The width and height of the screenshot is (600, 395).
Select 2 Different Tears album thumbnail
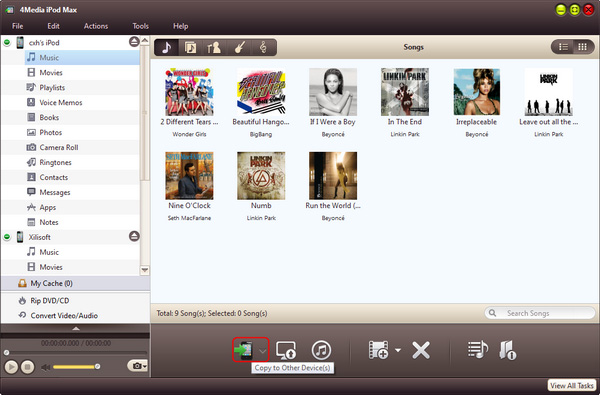tap(189, 92)
